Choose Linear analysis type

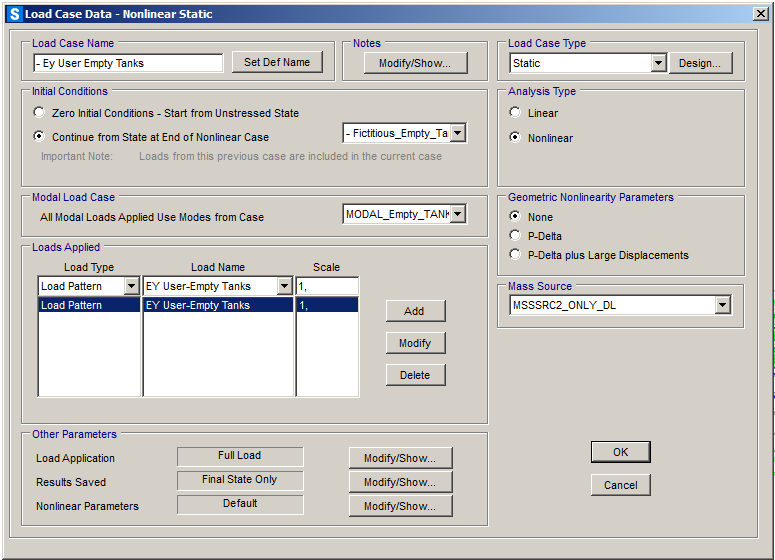[515, 113]
